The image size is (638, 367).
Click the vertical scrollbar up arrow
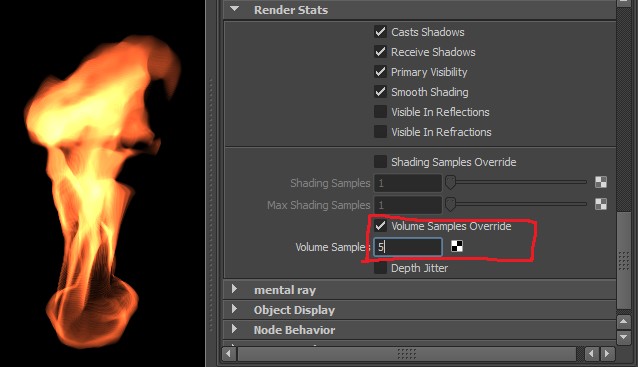624,322
